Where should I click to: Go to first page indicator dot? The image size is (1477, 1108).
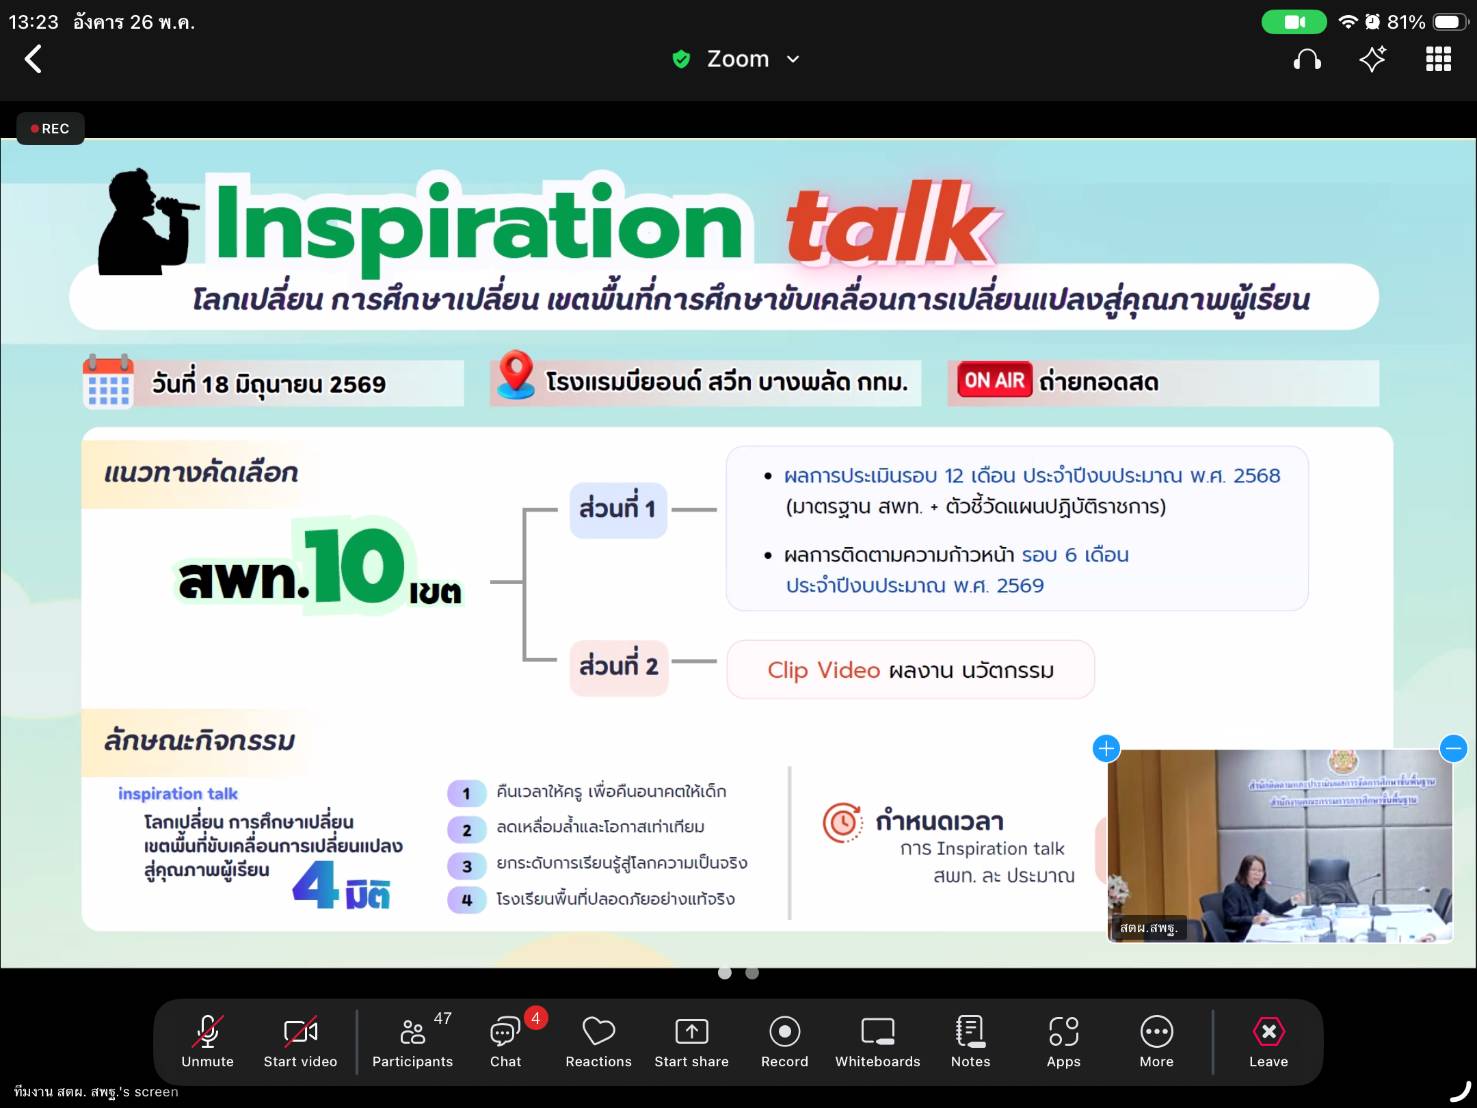pyautogui.click(x=725, y=972)
